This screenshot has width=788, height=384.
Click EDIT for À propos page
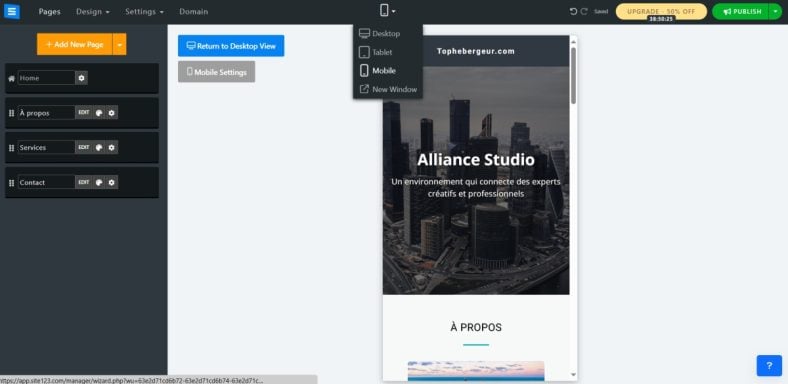(x=84, y=113)
